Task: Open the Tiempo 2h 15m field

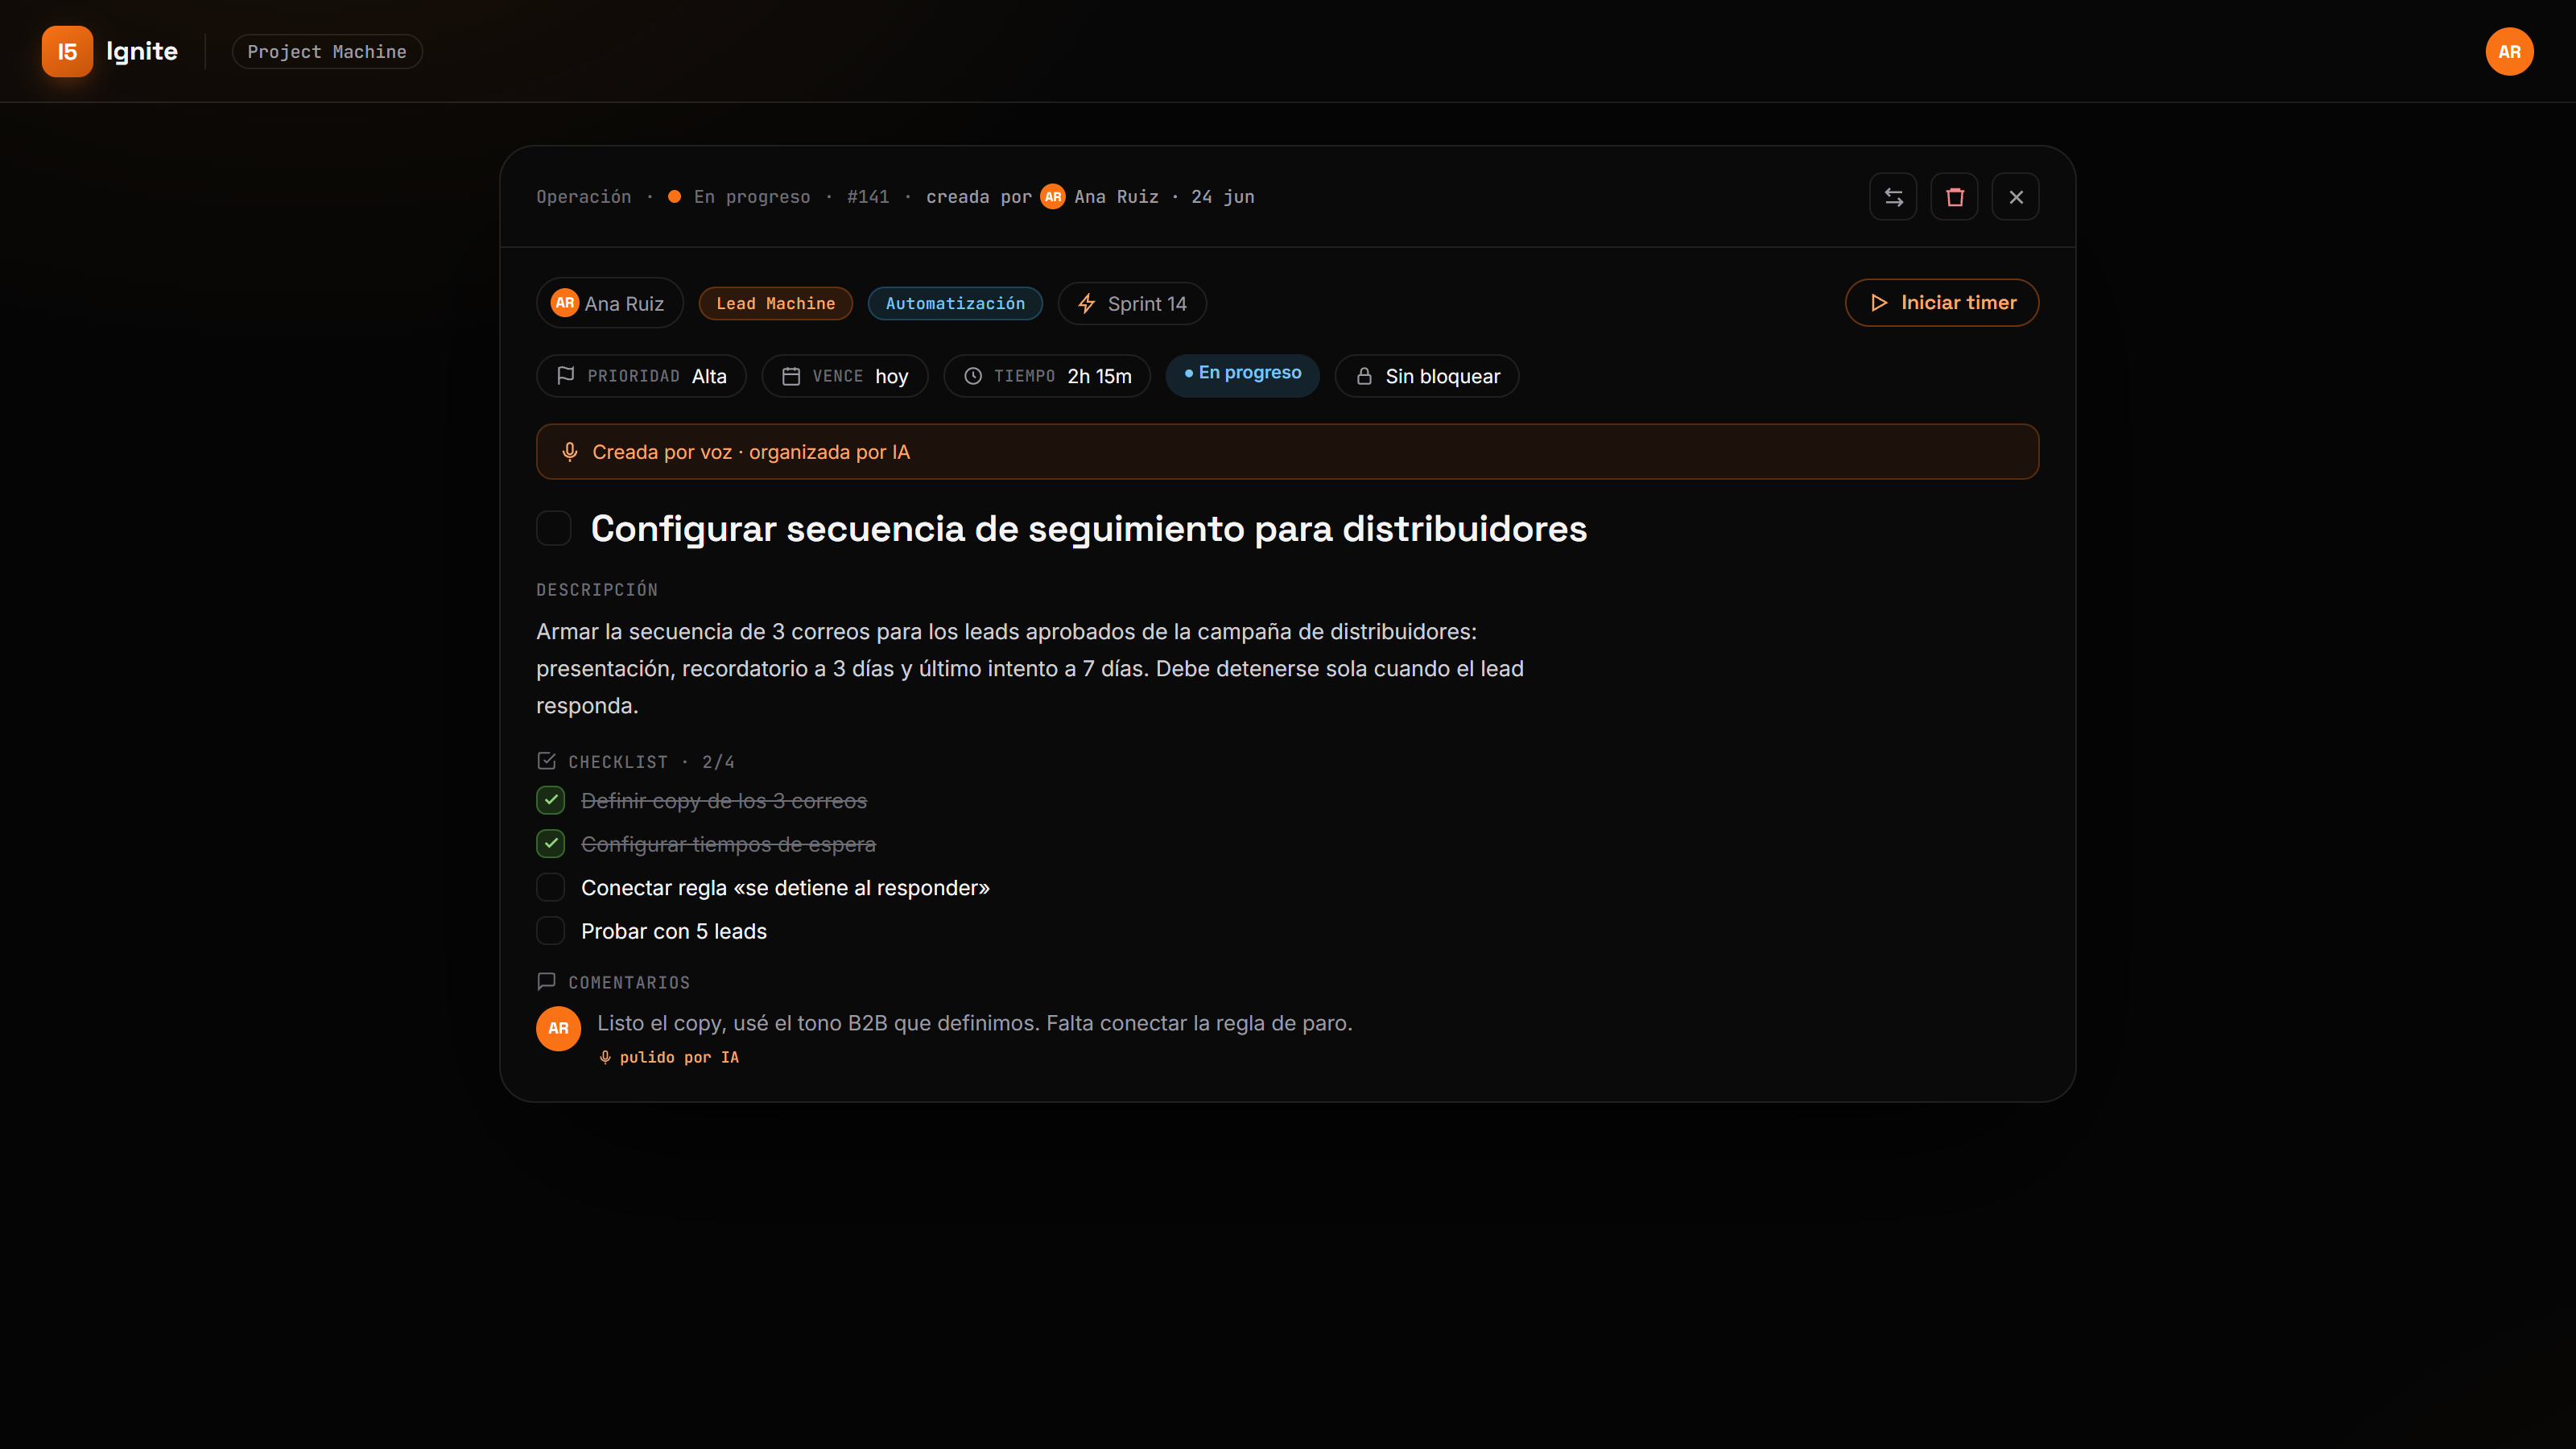Action: point(1047,376)
